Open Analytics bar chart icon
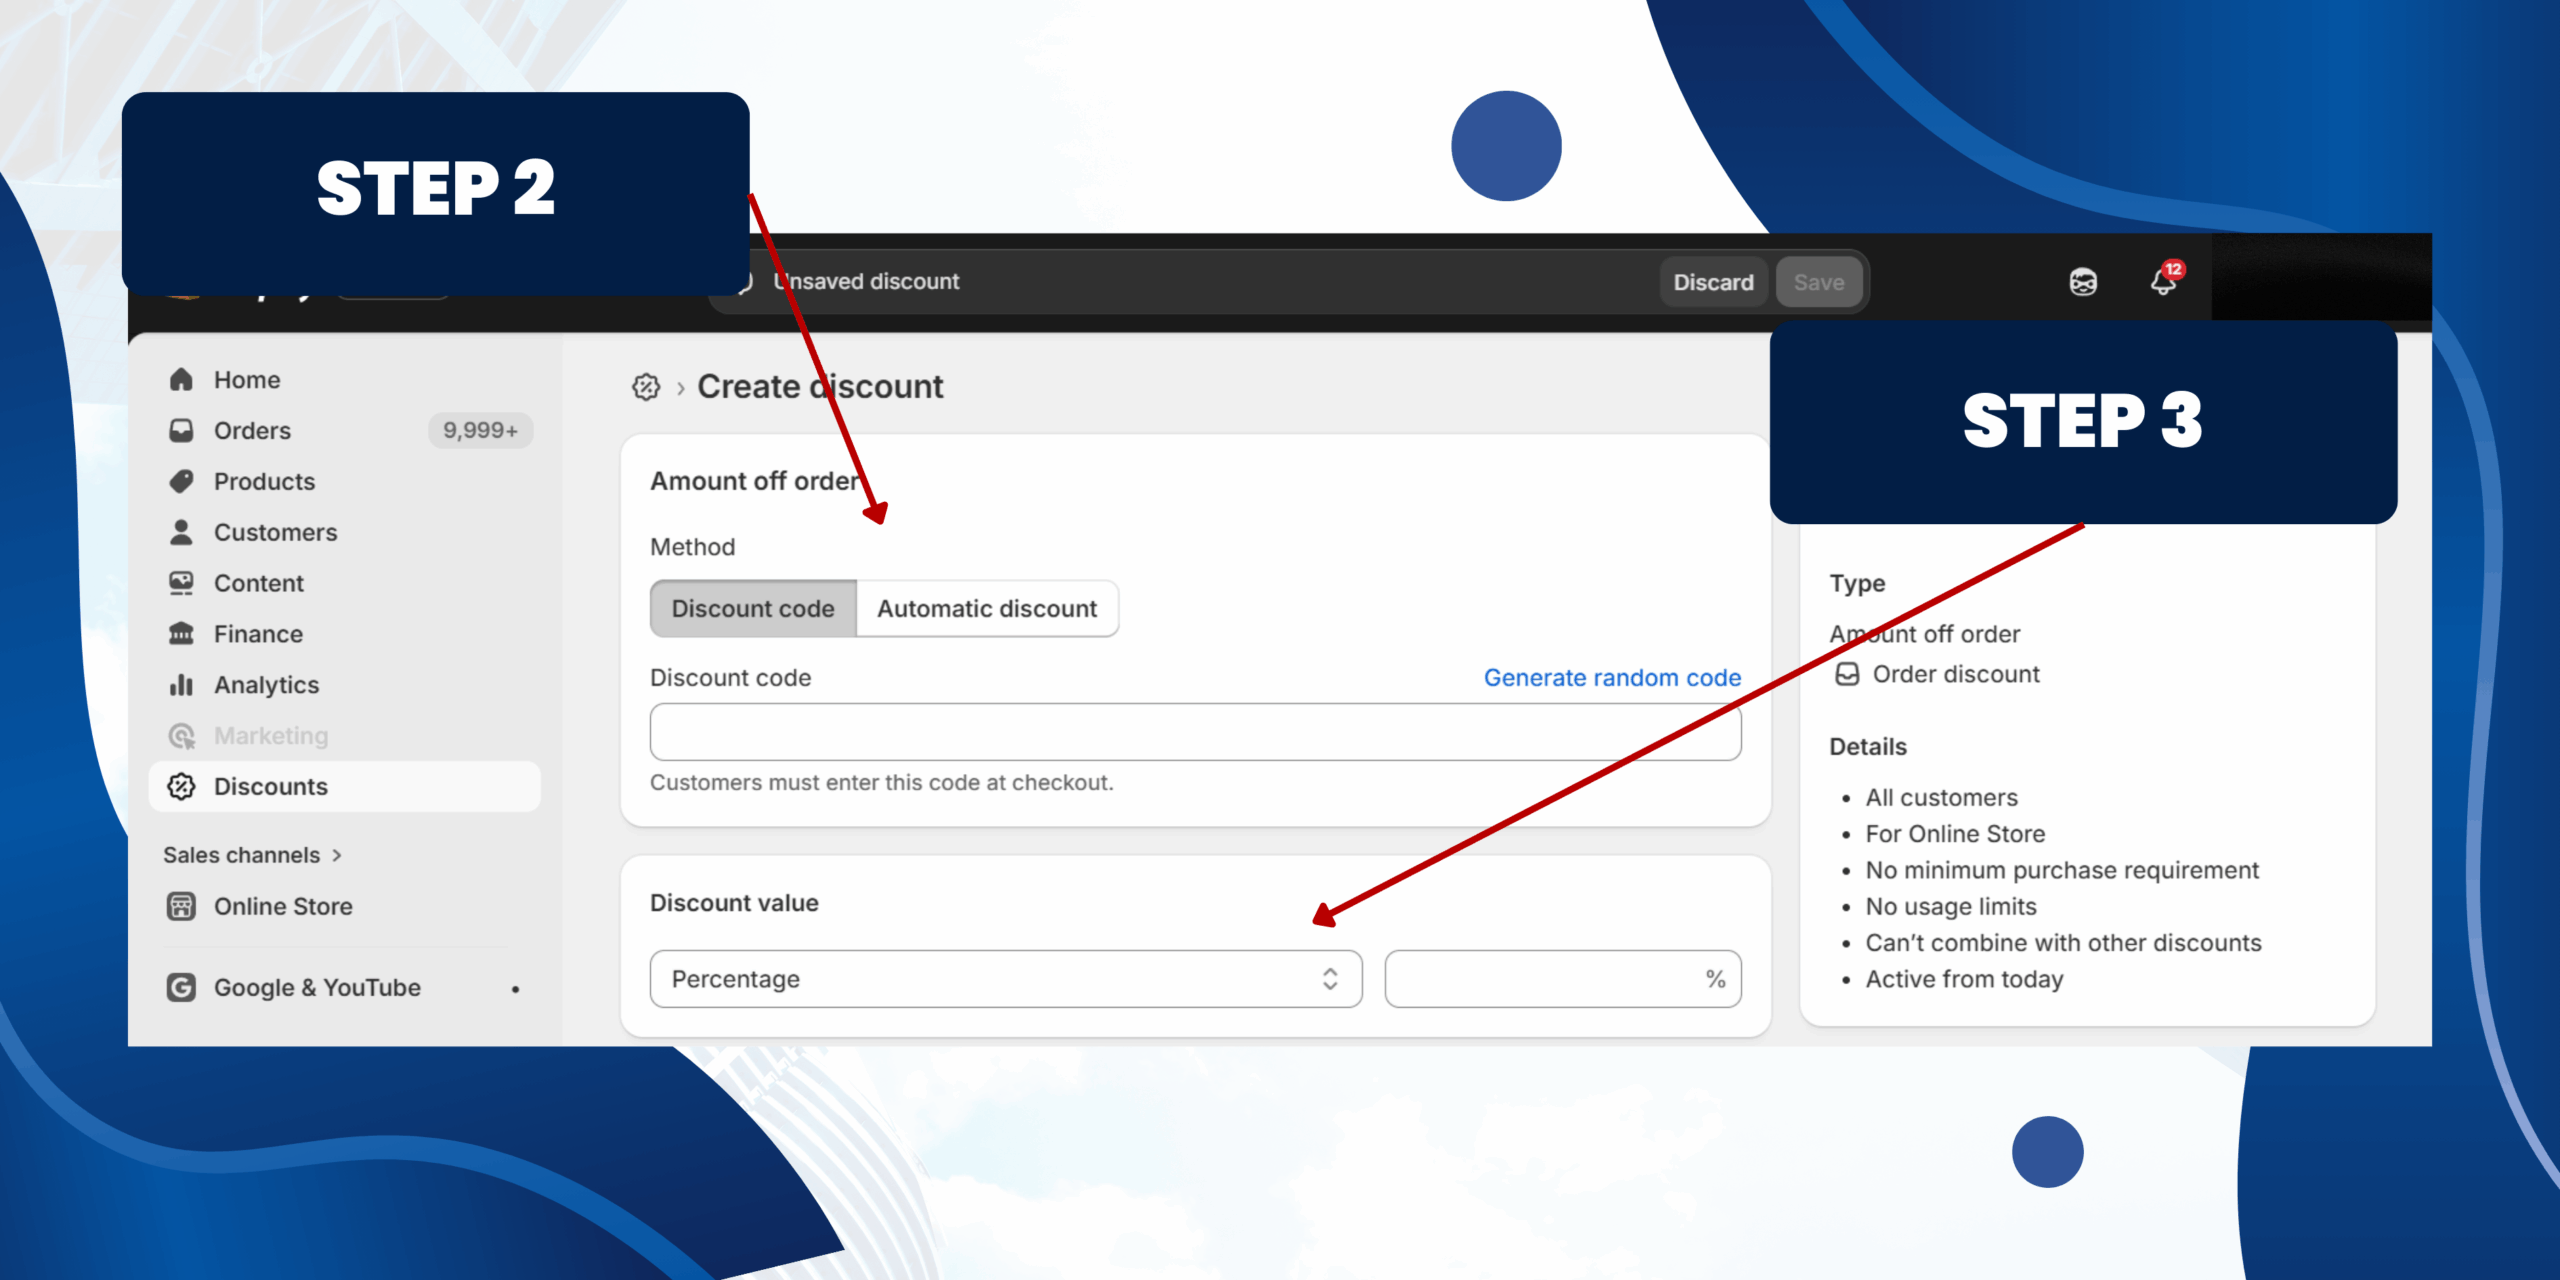Image resolution: width=2560 pixels, height=1280 pixels. (181, 685)
